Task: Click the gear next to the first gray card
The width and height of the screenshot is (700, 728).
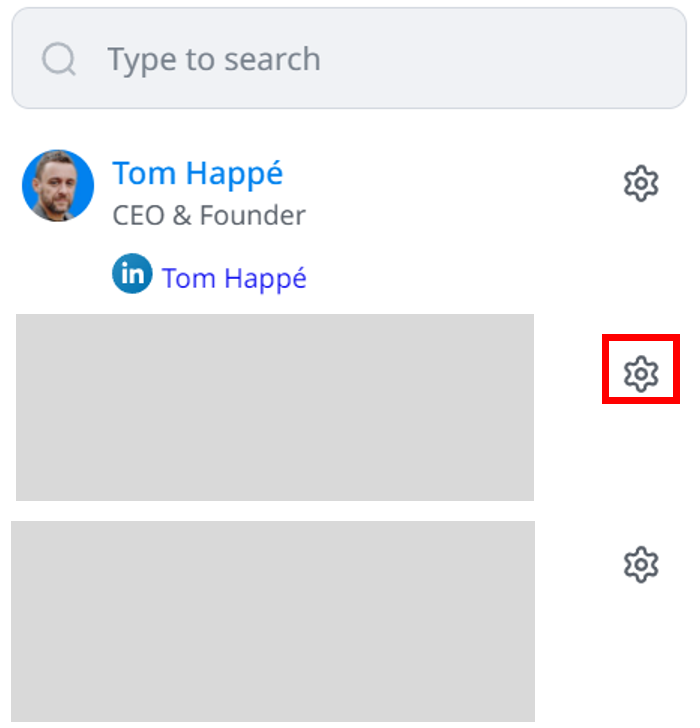Action: click(640, 373)
